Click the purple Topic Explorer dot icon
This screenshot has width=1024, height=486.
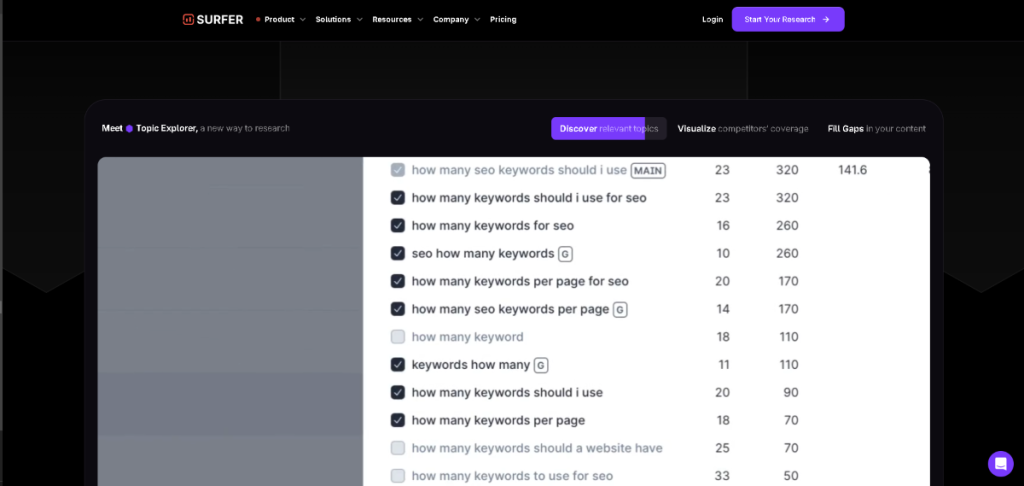tap(129, 129)
